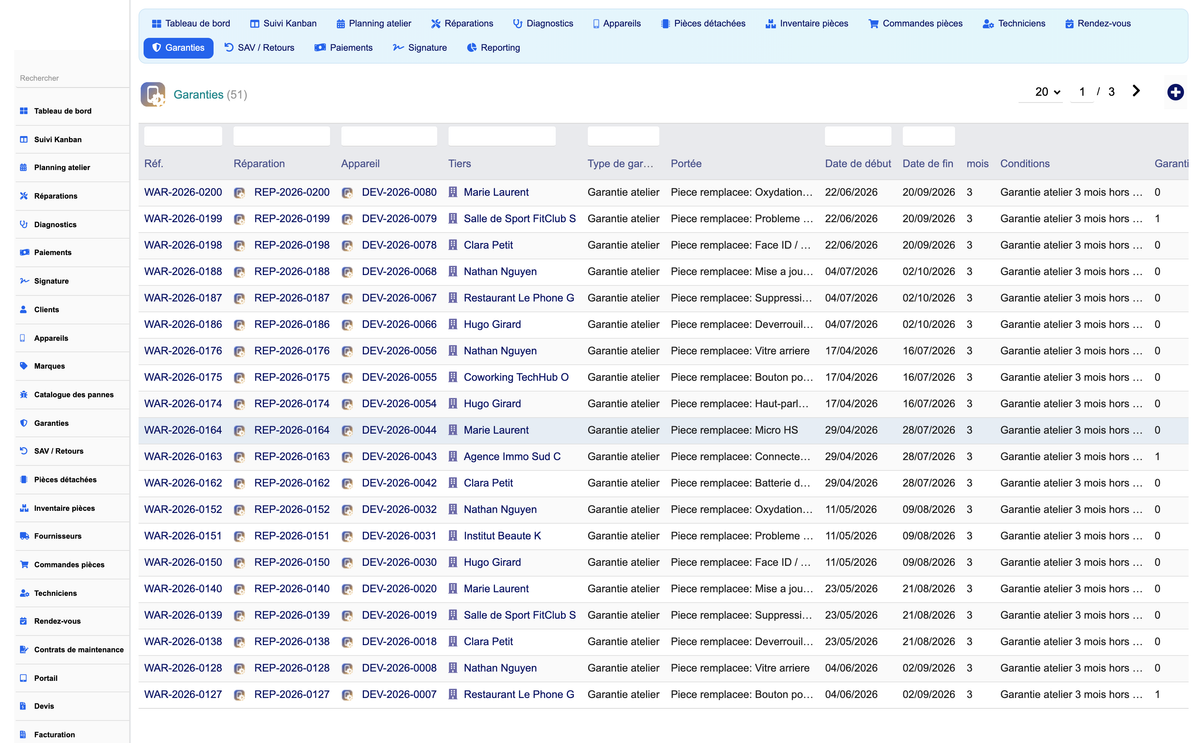Screen dimensions: 1200x743
Task: Open repair REP-2026-0176
Action: [292, 351]
